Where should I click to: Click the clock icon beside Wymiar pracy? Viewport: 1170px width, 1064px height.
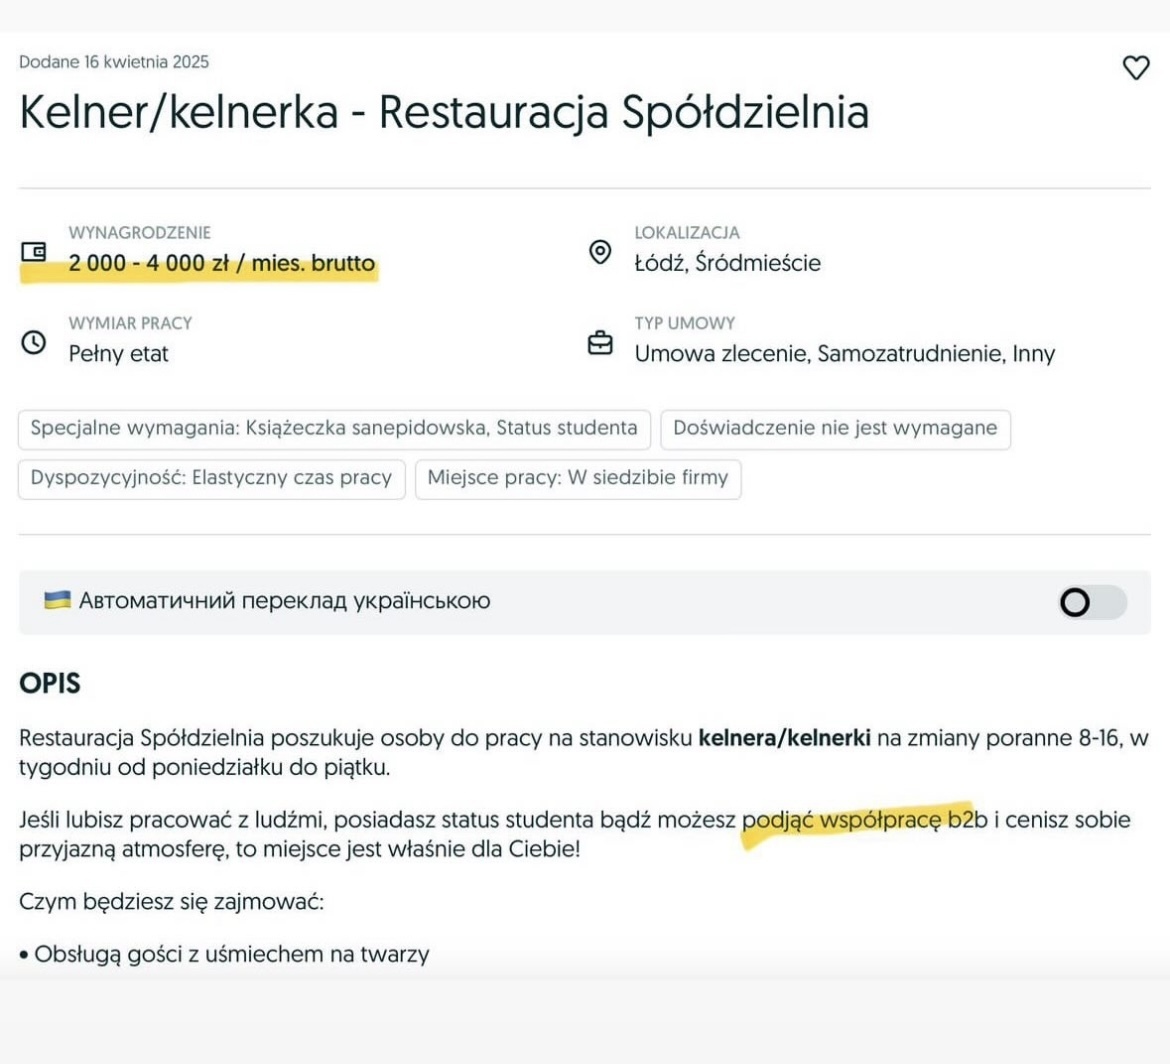[33, 342]
